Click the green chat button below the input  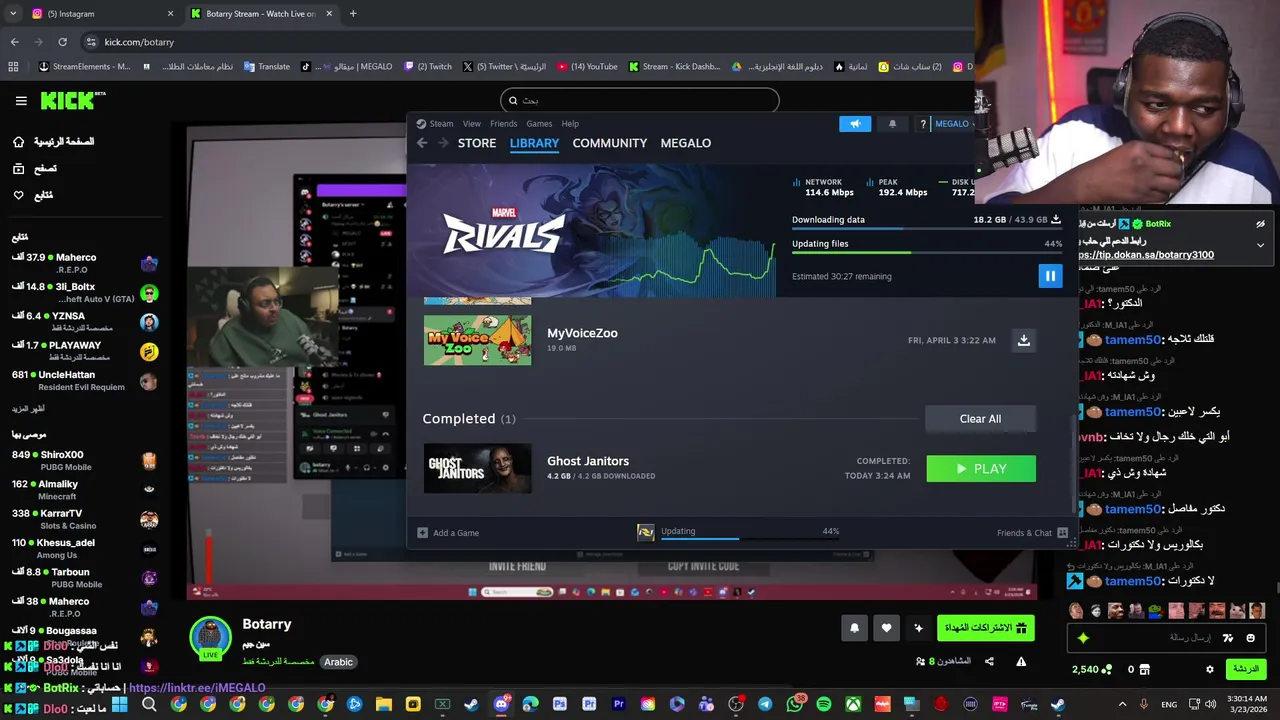click(x=1246, y=669)
